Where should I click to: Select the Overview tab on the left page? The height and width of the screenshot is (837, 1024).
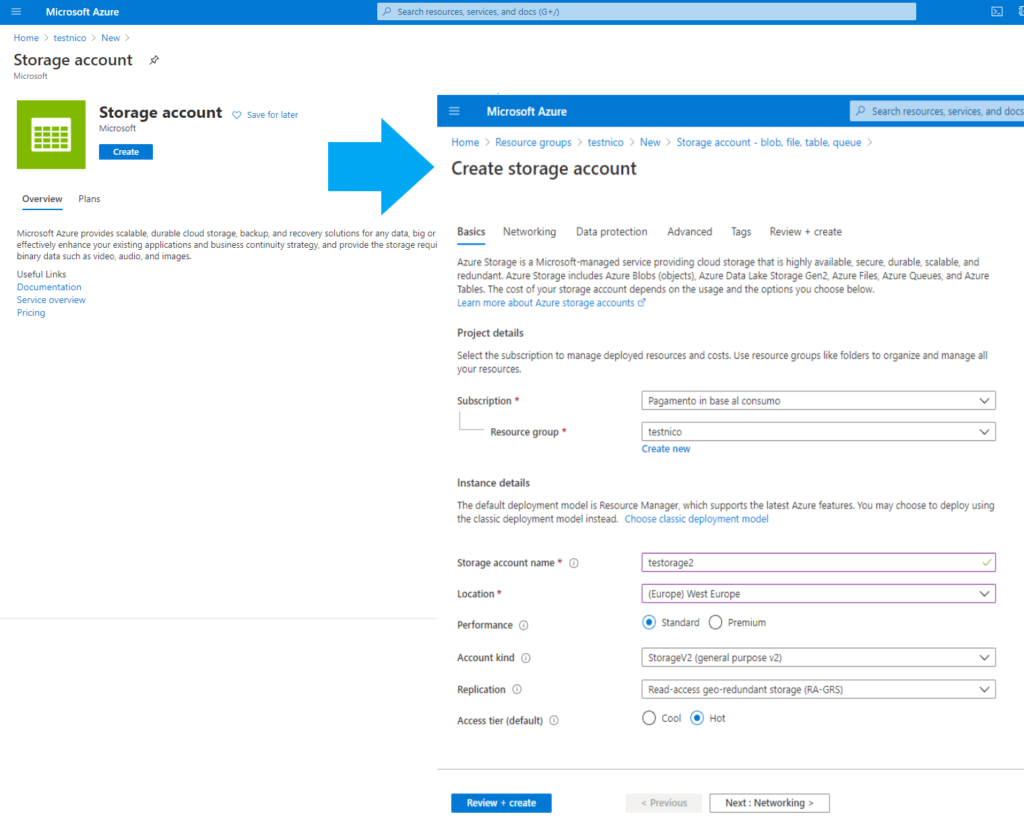point(42,199)
